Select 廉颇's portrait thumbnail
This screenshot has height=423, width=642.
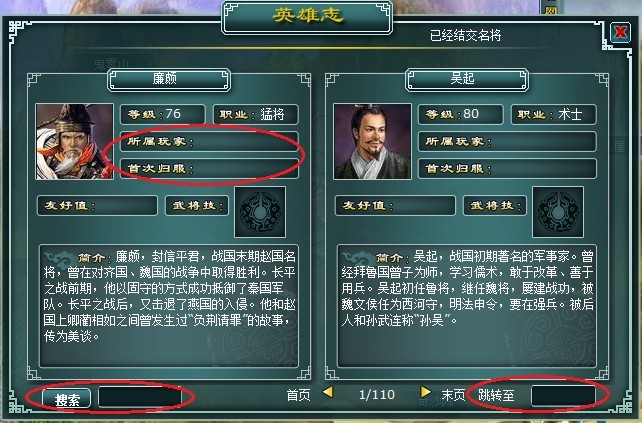click(75, 141)
